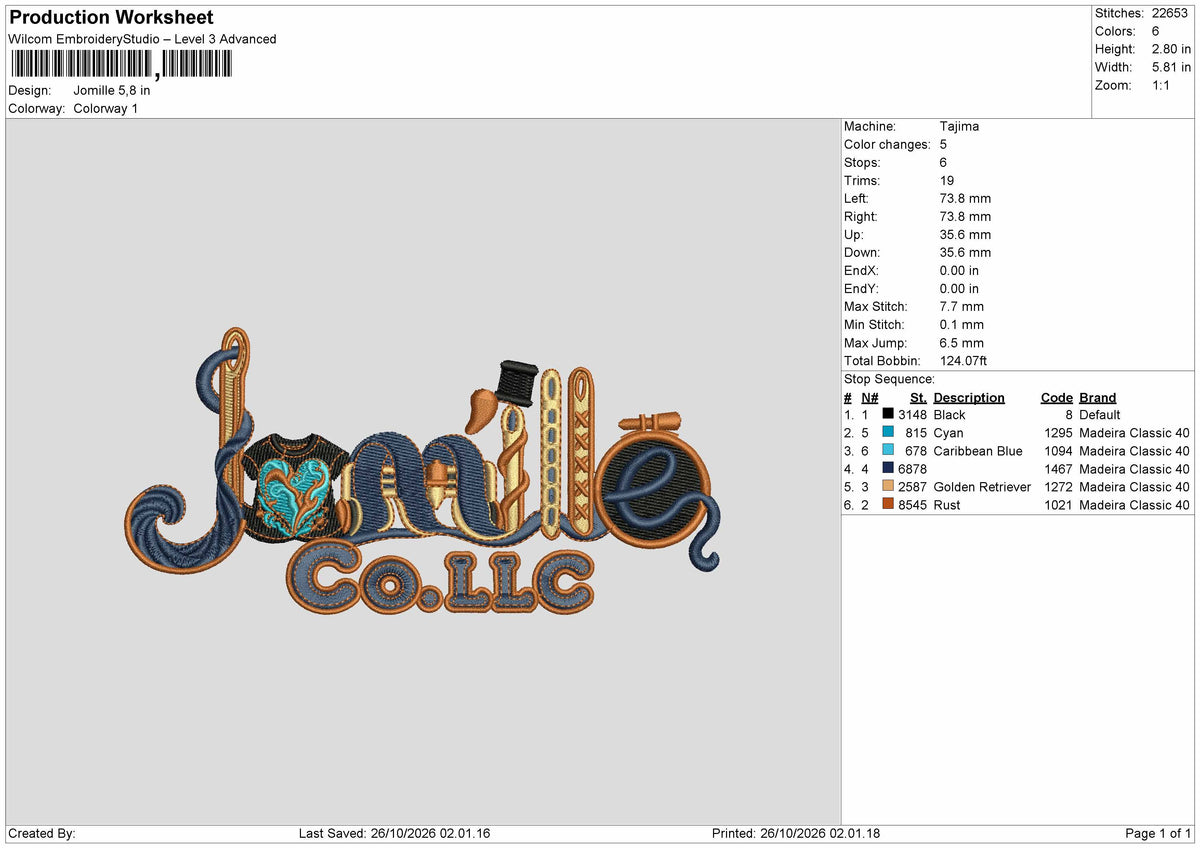Click the thread code 1021
Screen dimensions: 1200x848
click(1057, 504)
